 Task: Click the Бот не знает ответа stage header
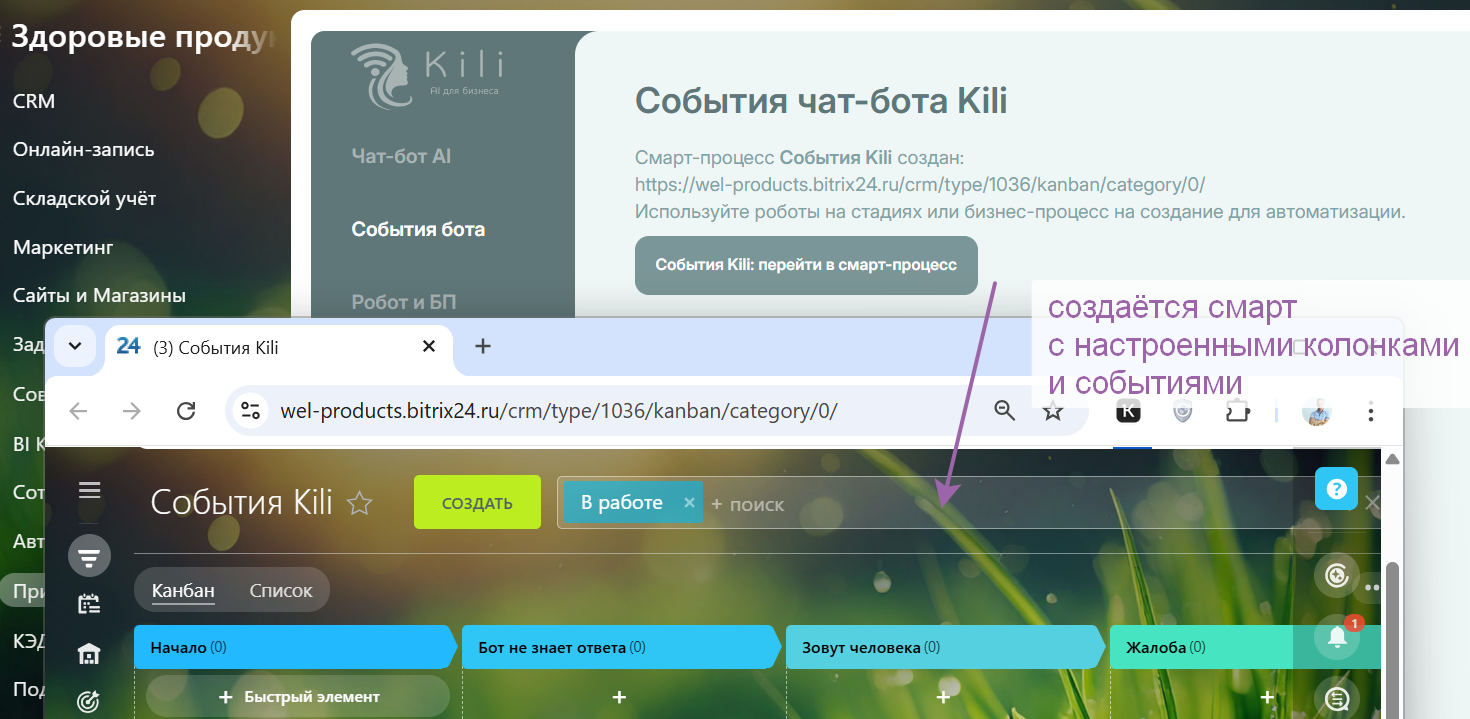620,647
